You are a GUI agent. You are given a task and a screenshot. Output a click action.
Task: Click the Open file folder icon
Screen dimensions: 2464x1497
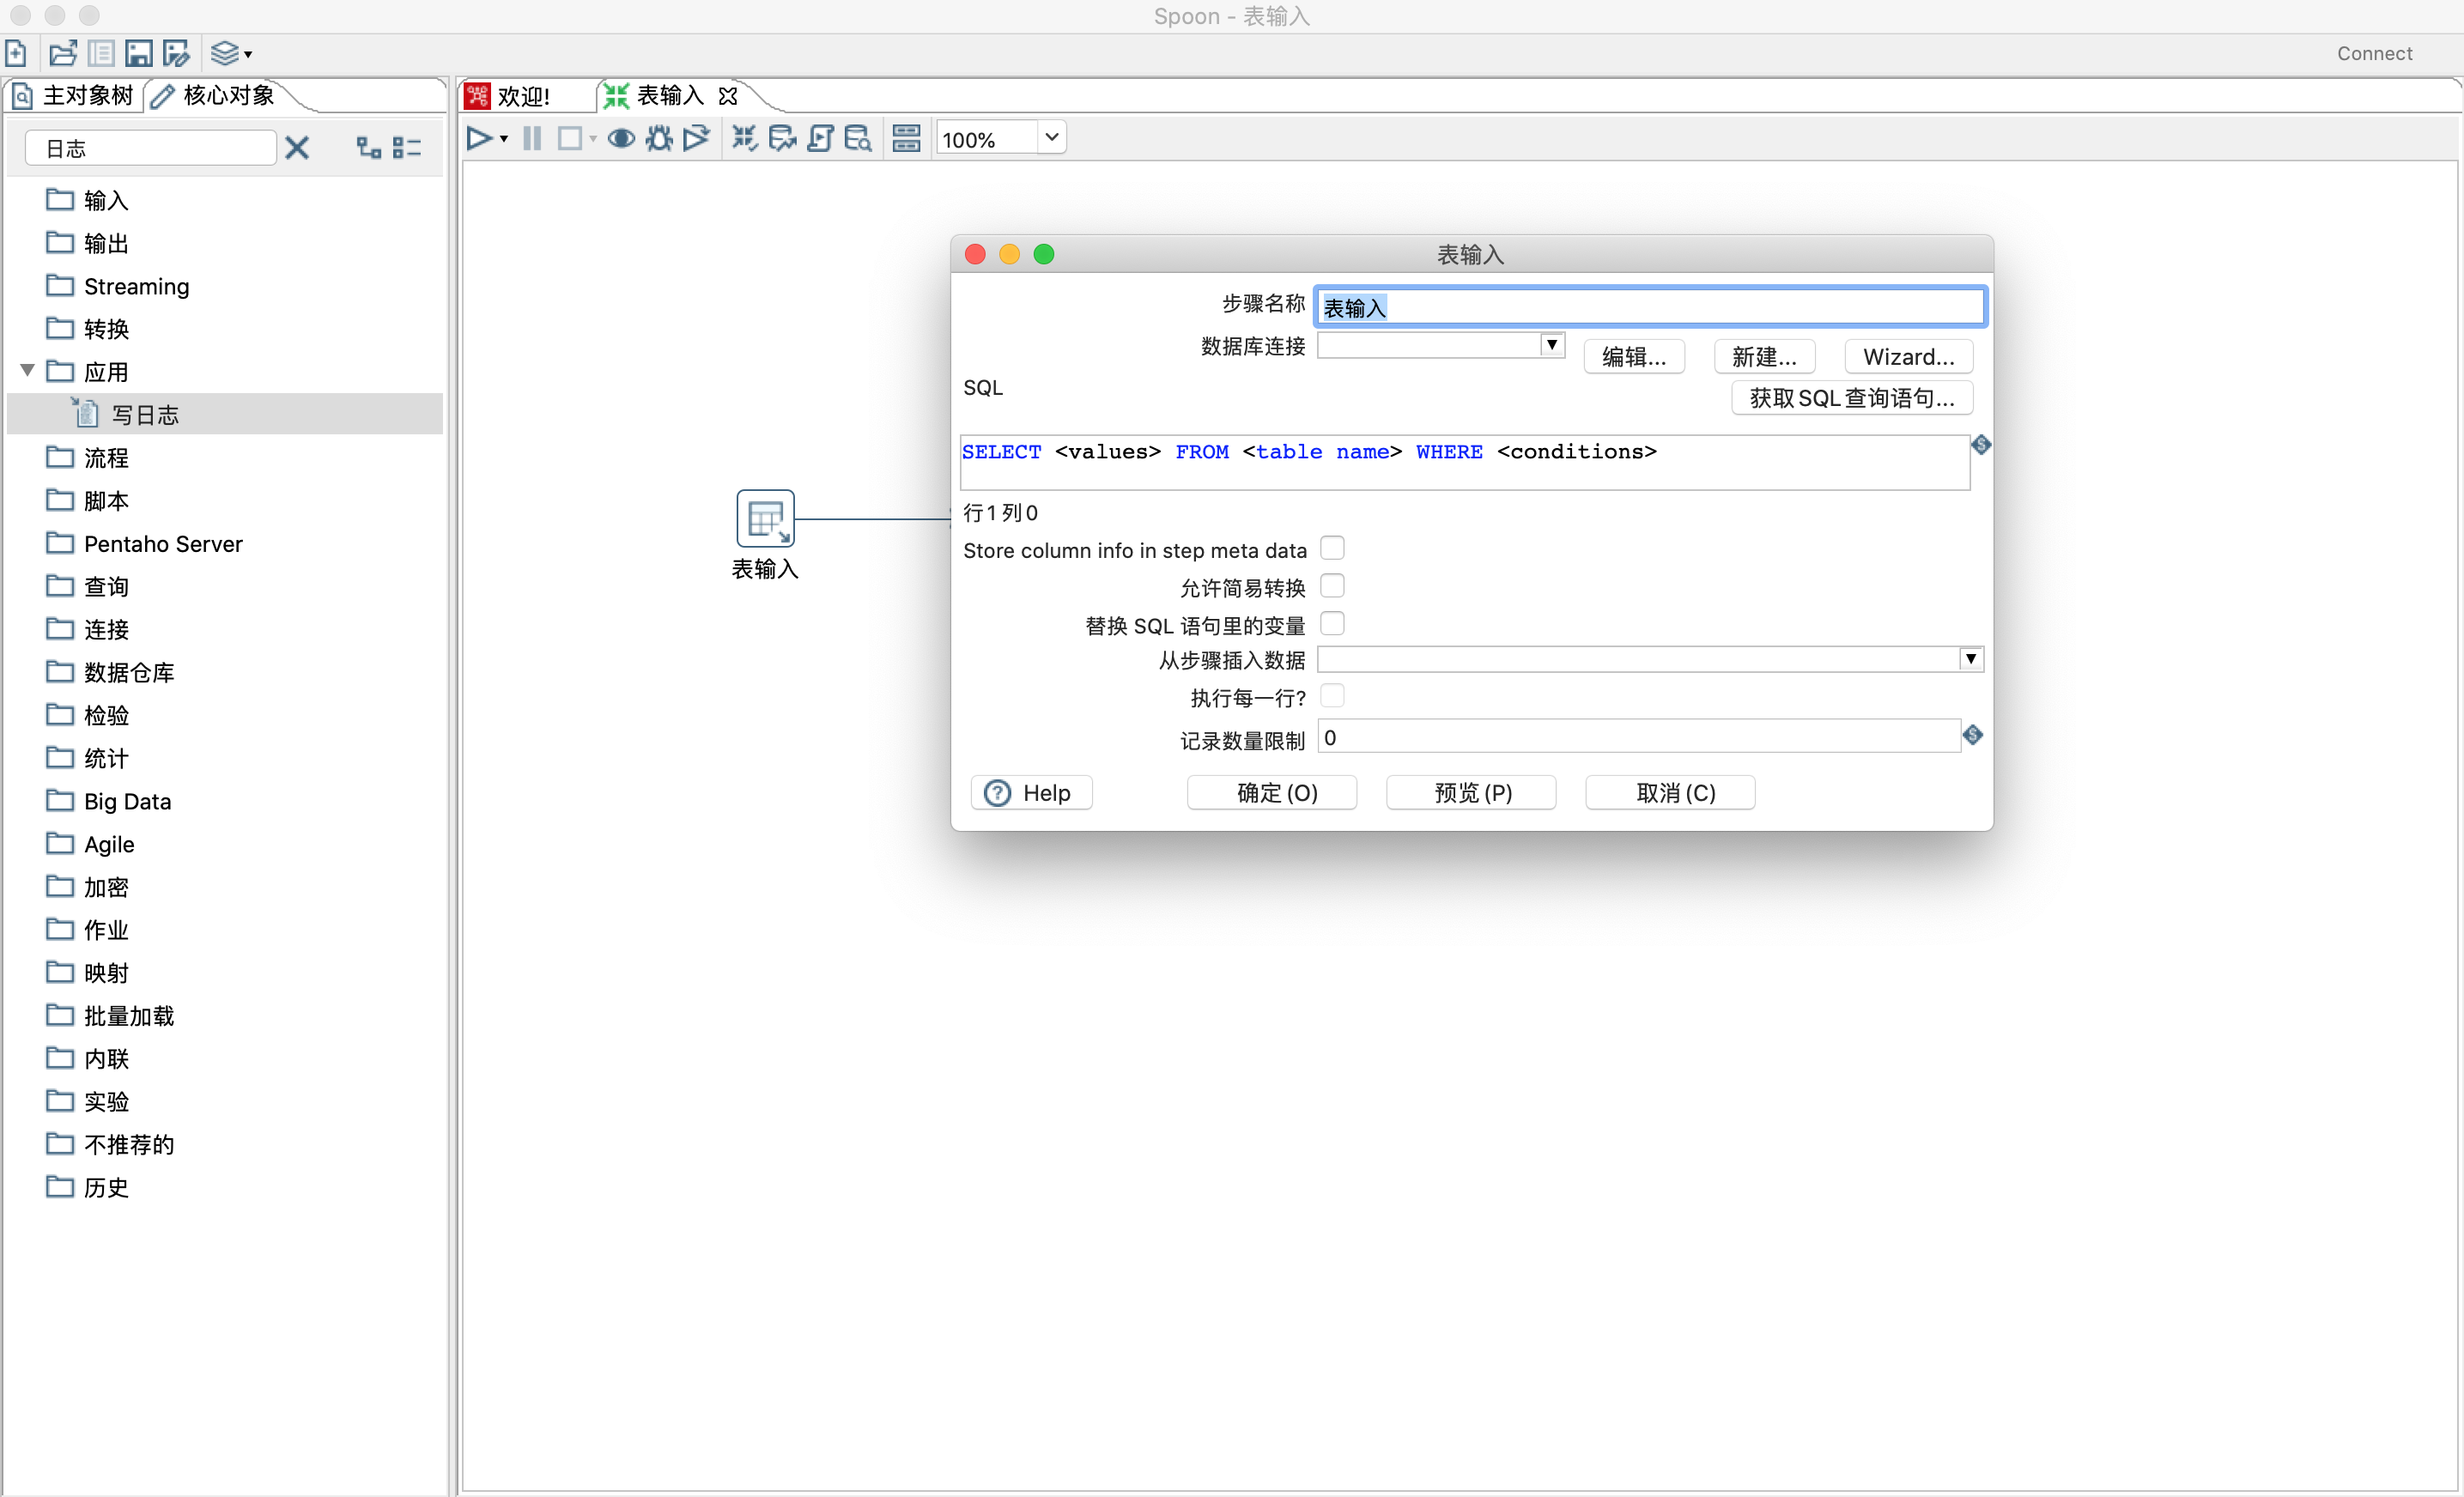(x=63, y=53)
